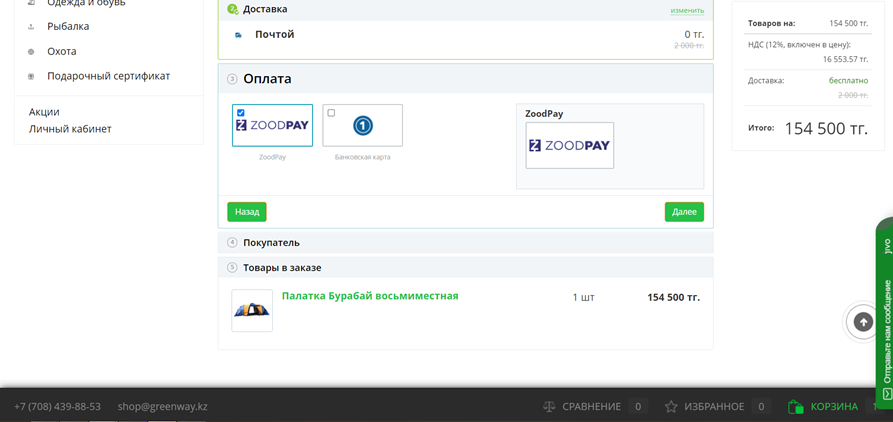
Task: Click the bank card number-one icon
Action: point(363,125)
